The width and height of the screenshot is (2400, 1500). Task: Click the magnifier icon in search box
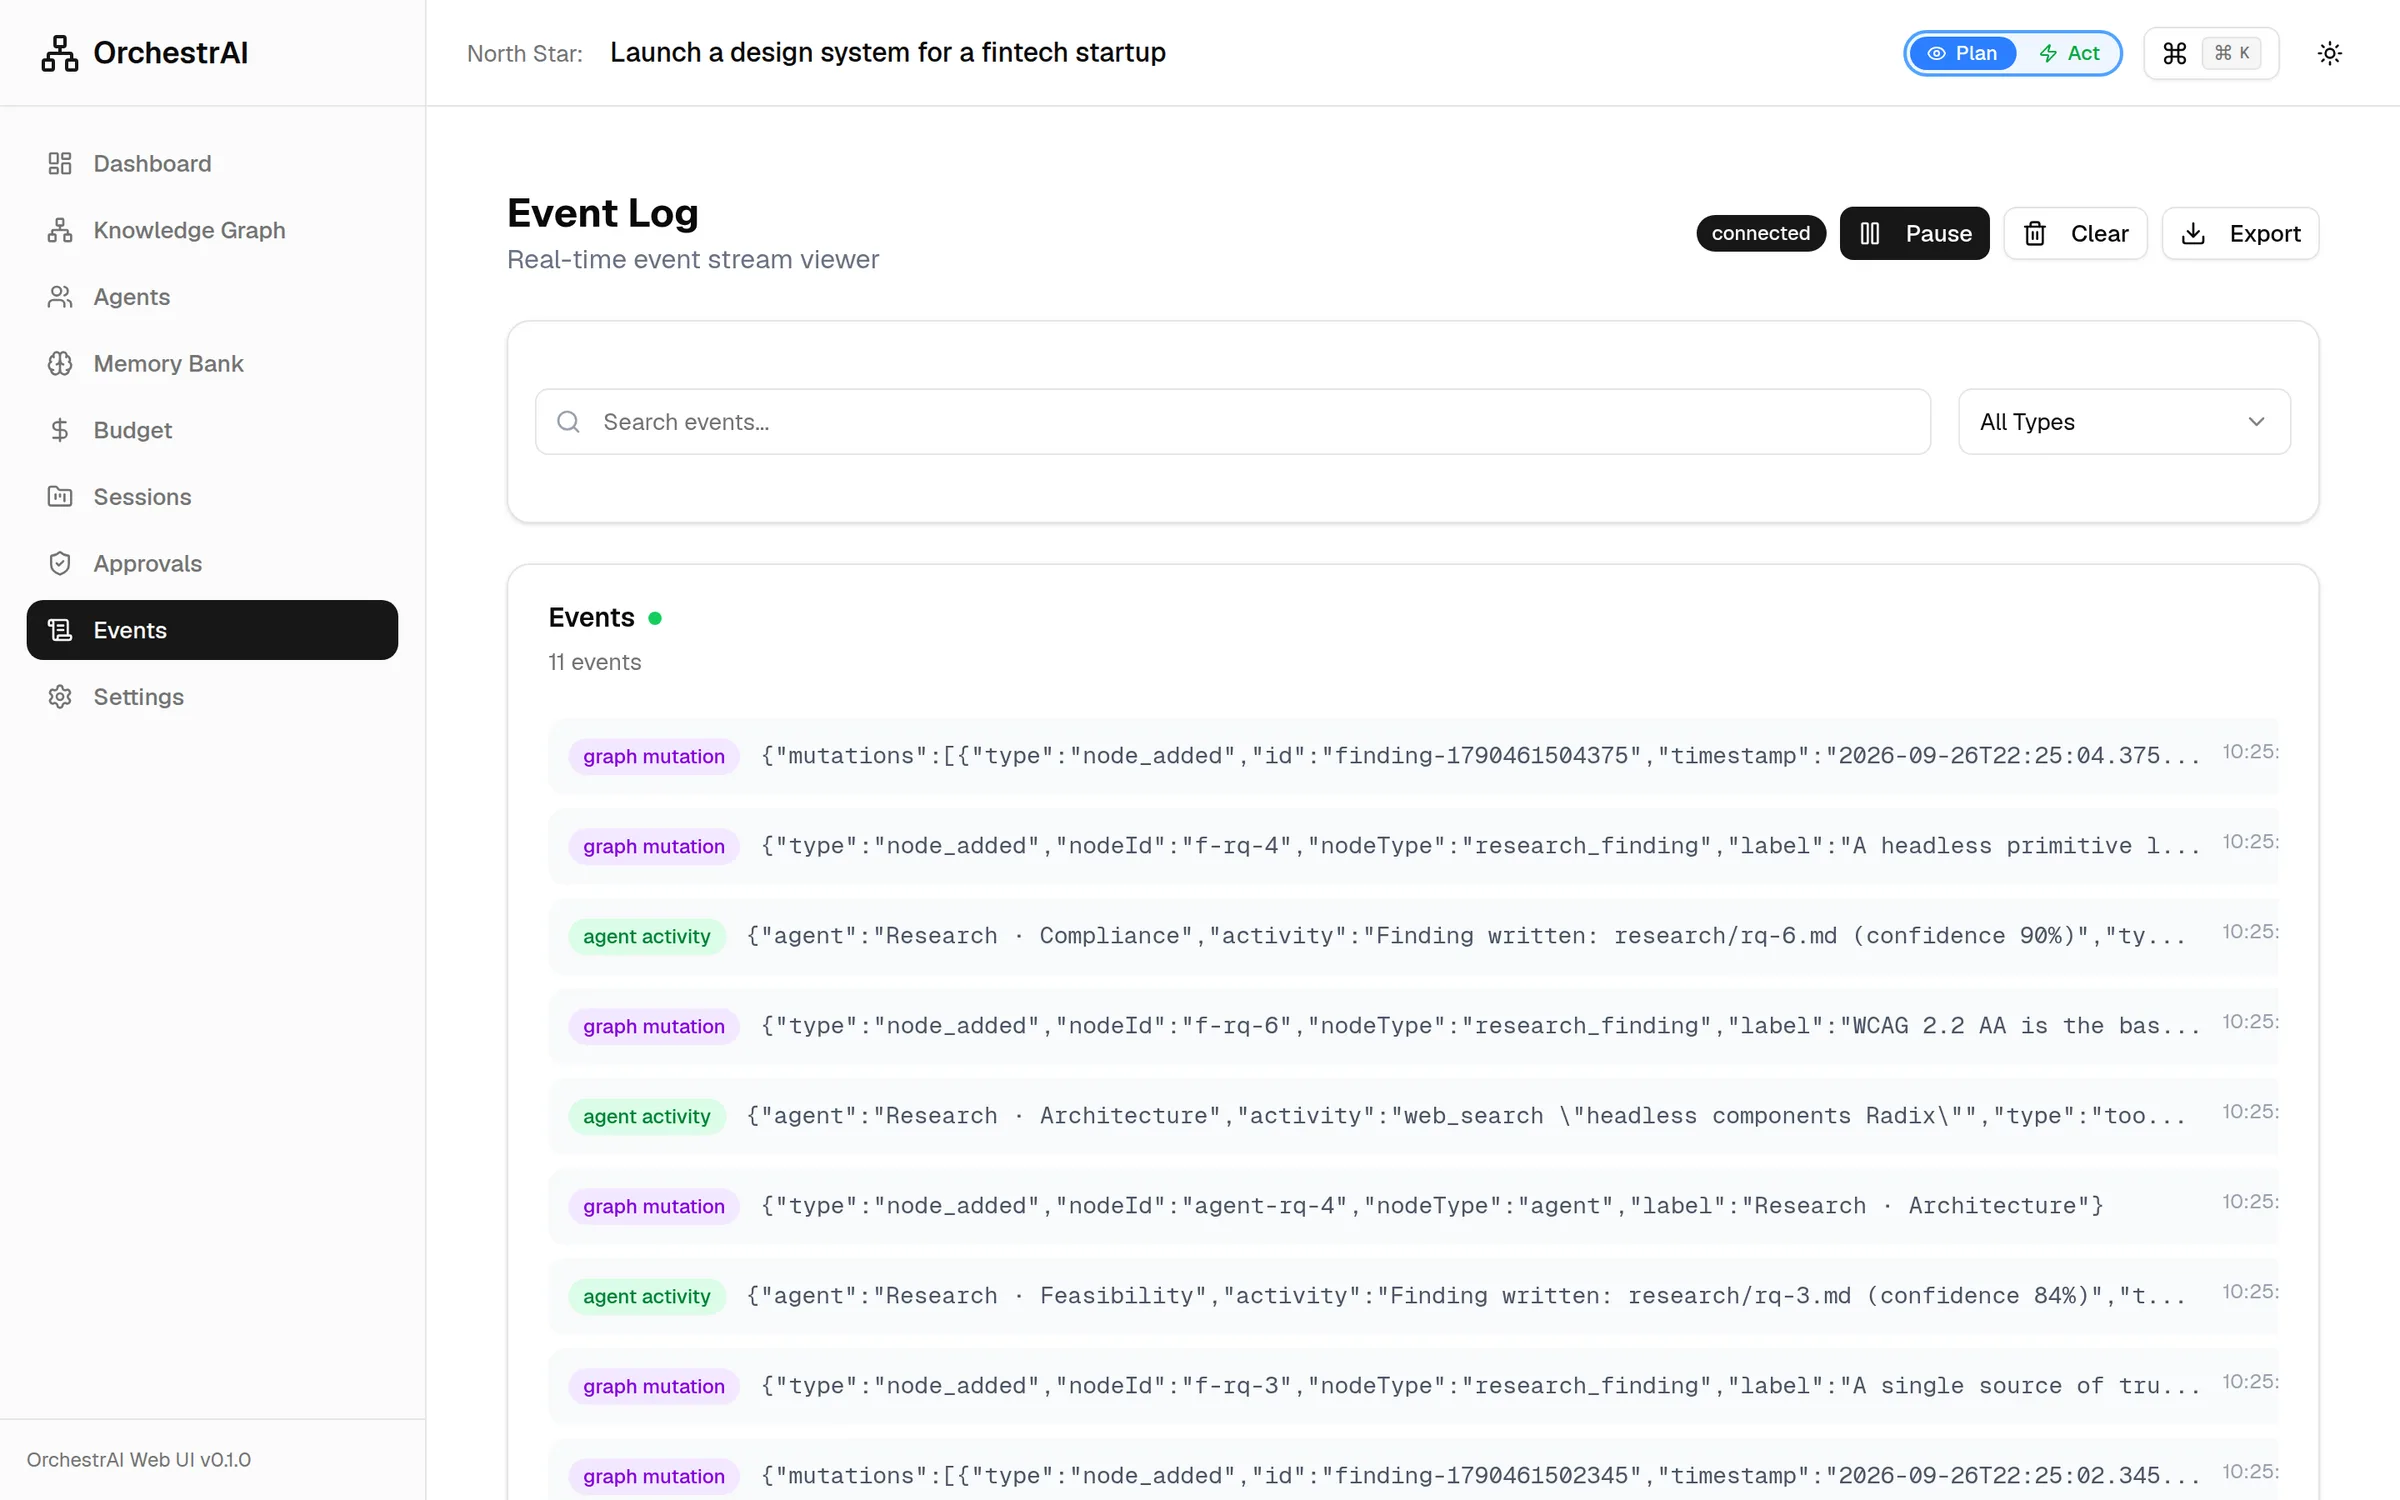pos(568,422)
